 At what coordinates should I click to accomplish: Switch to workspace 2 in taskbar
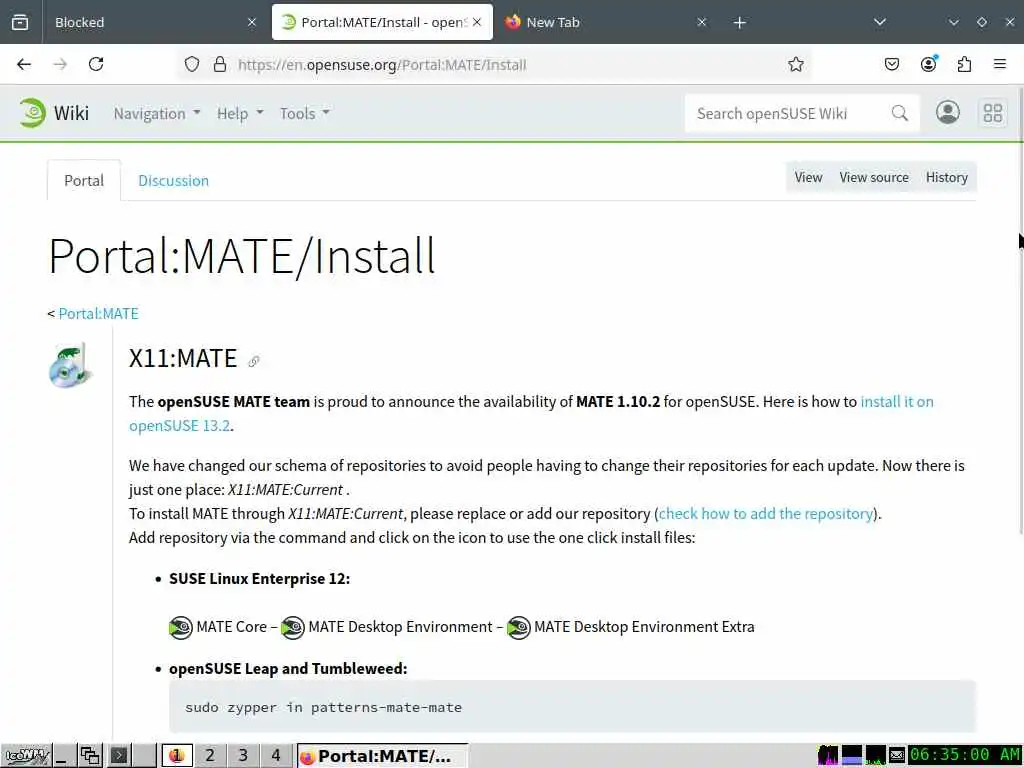click(210, 756)
